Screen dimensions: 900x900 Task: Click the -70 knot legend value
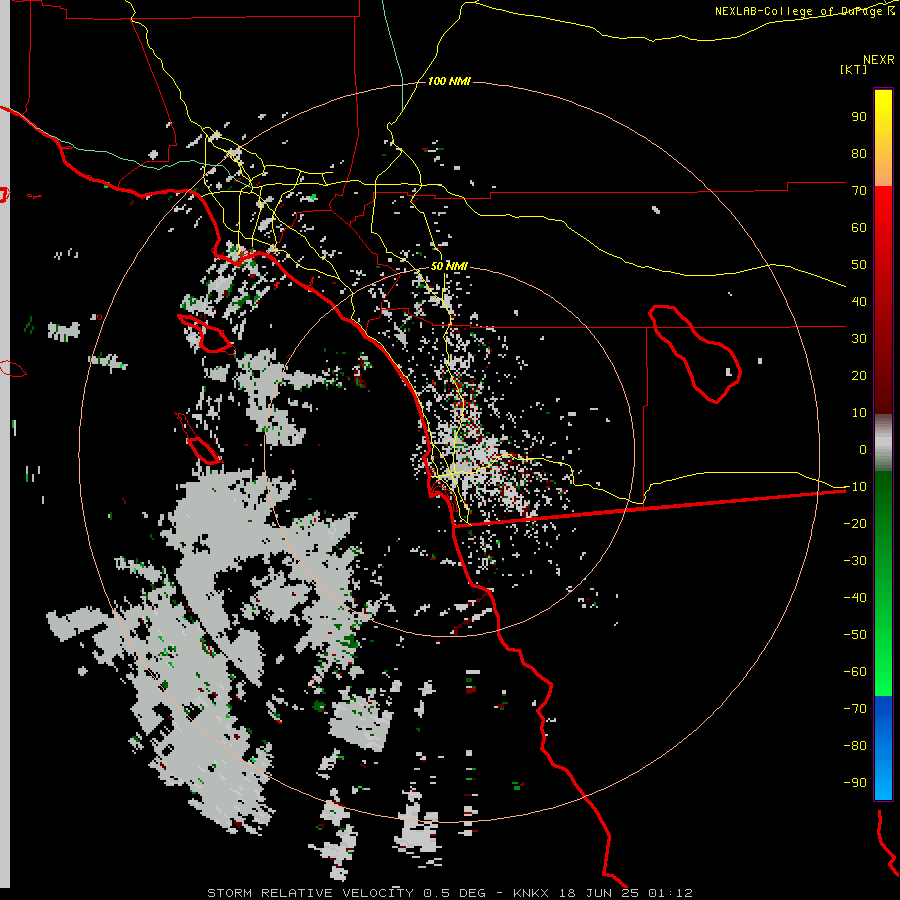(x=855, y=709)
